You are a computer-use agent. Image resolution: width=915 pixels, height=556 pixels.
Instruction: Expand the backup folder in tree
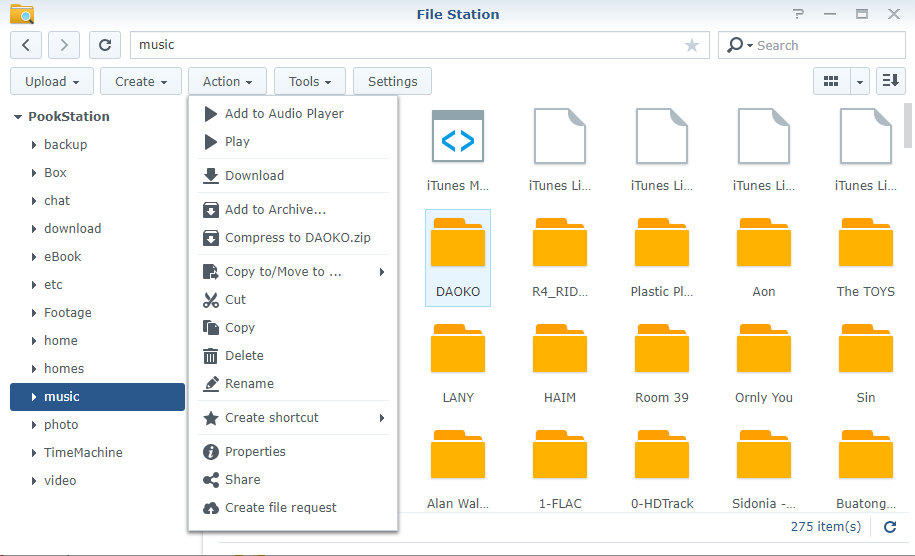pyautogui.click(x=34, y=145)
